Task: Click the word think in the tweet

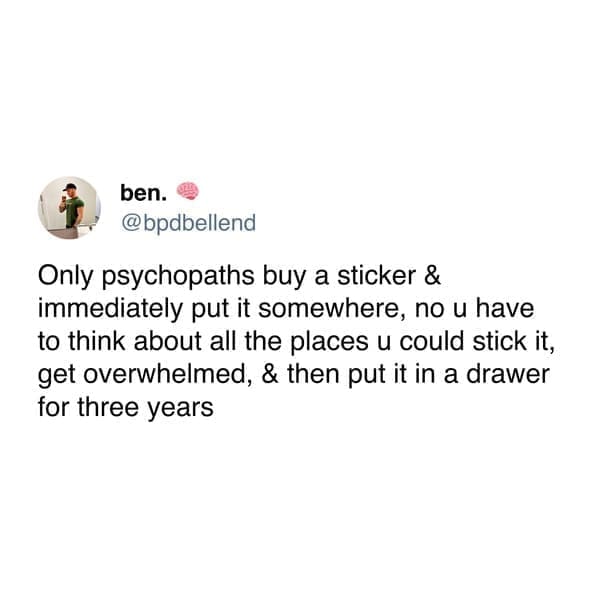Action: 97,341
